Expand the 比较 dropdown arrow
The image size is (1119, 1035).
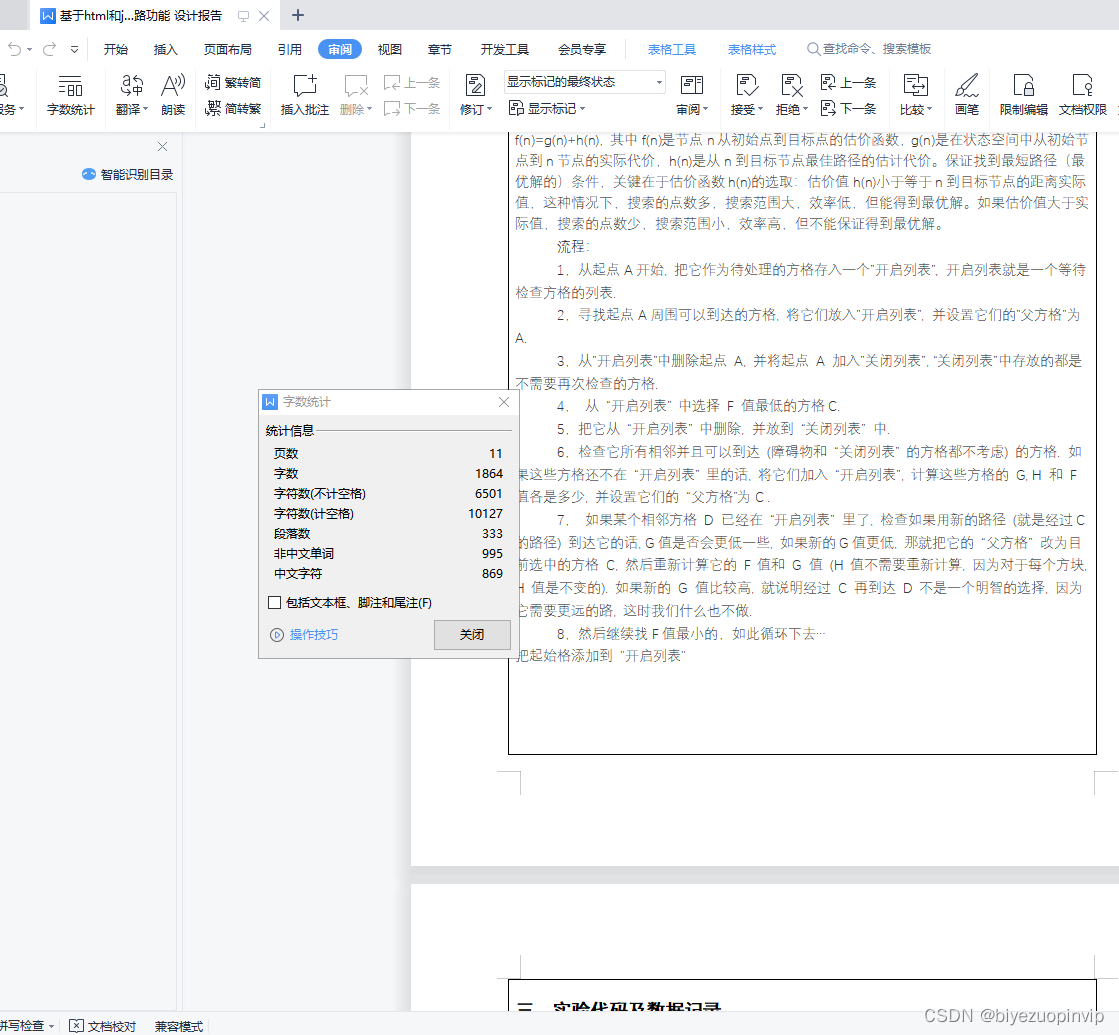click(x=930, y=109)
